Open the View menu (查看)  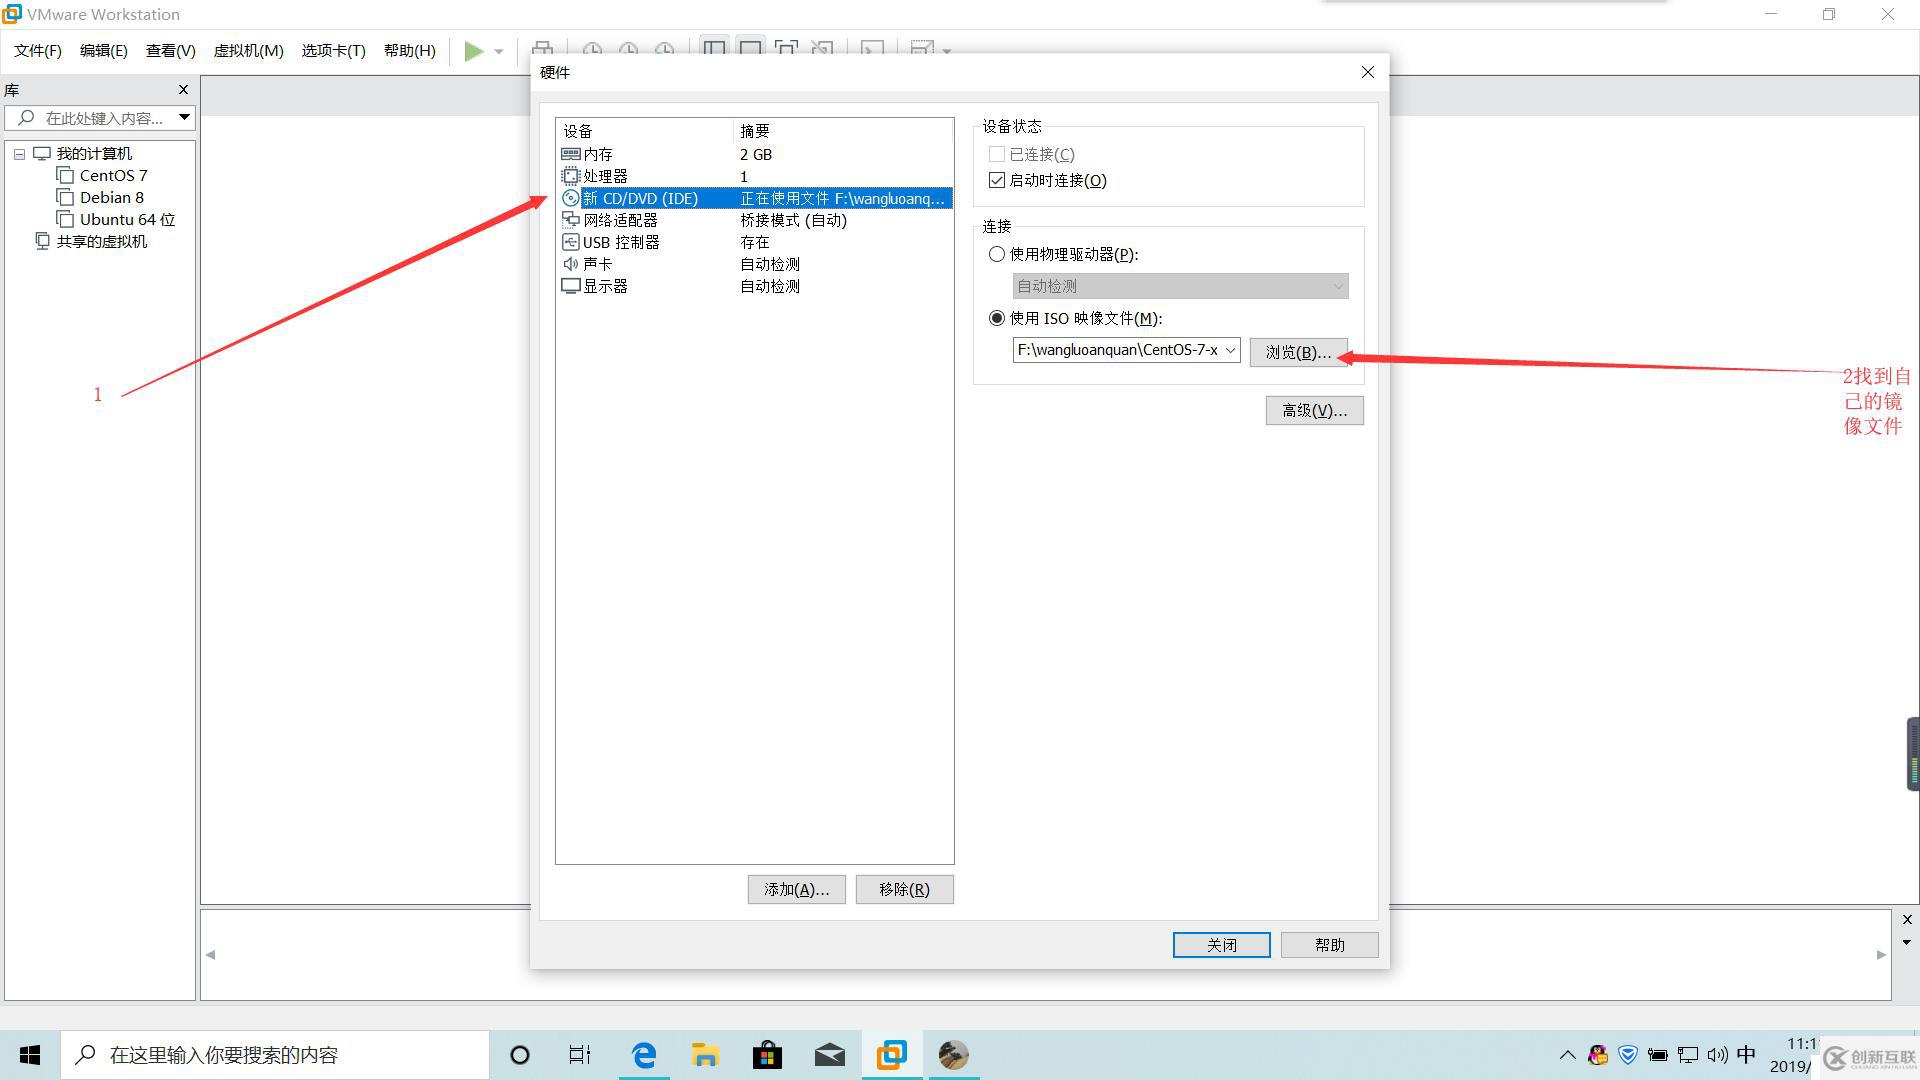pos(171,51)
